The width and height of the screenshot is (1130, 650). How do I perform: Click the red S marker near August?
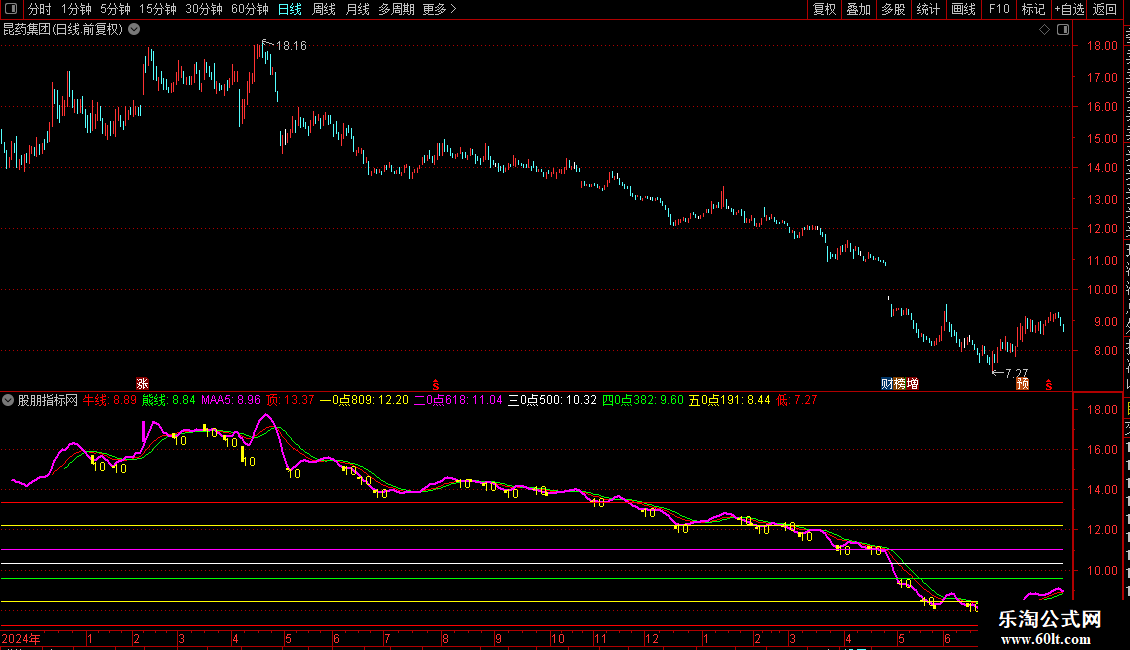tap(435, 385)
